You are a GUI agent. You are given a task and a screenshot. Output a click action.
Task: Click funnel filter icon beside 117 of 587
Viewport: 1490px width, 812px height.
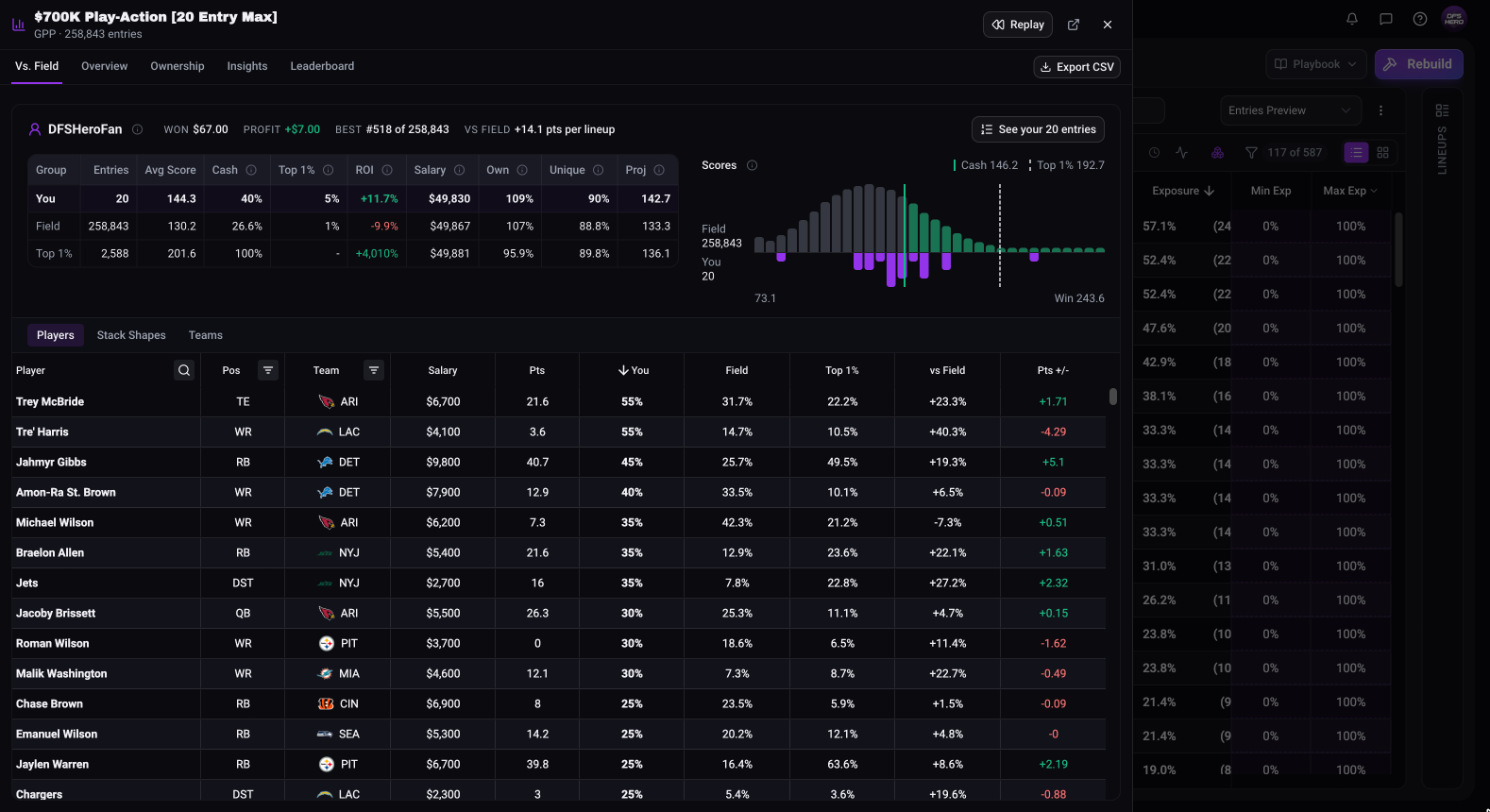(1251, 153)
